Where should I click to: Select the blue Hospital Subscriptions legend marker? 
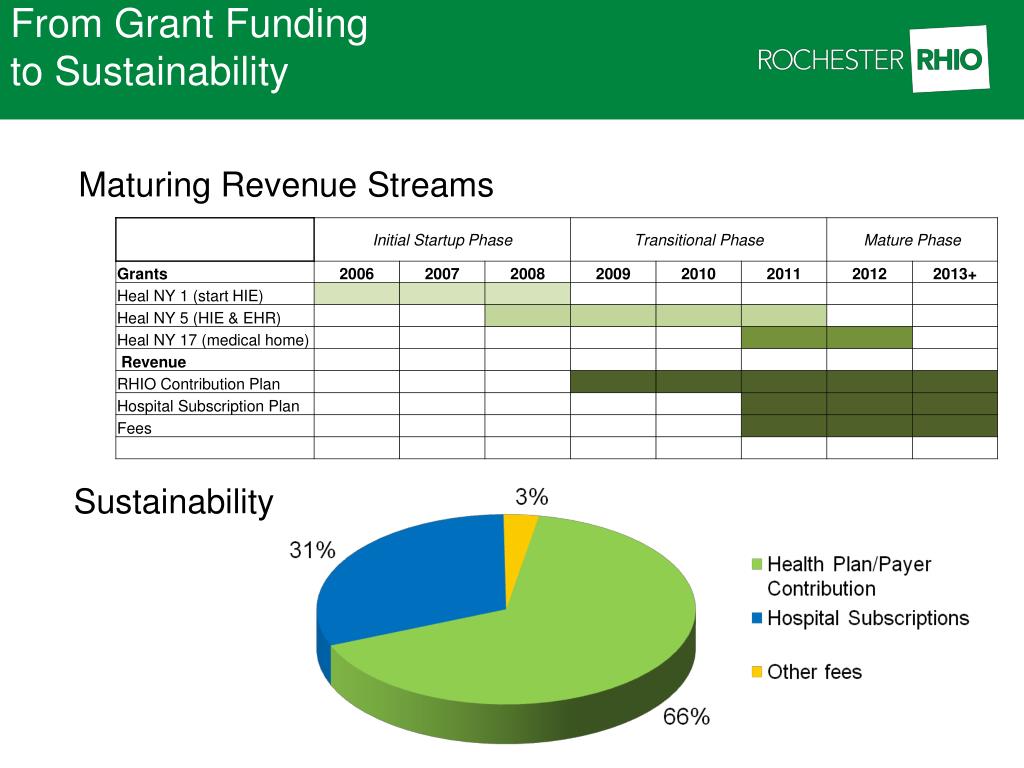pyautogui.click(x=757, y=618)
